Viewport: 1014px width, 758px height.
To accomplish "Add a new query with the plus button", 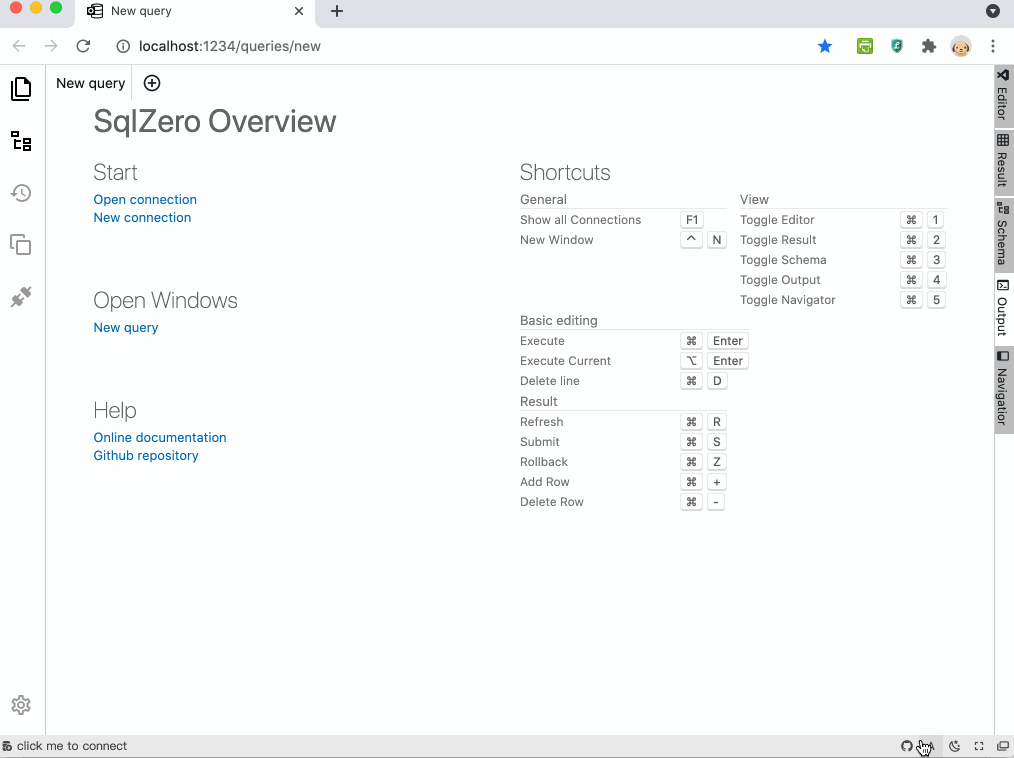I will tap(151, 83).
